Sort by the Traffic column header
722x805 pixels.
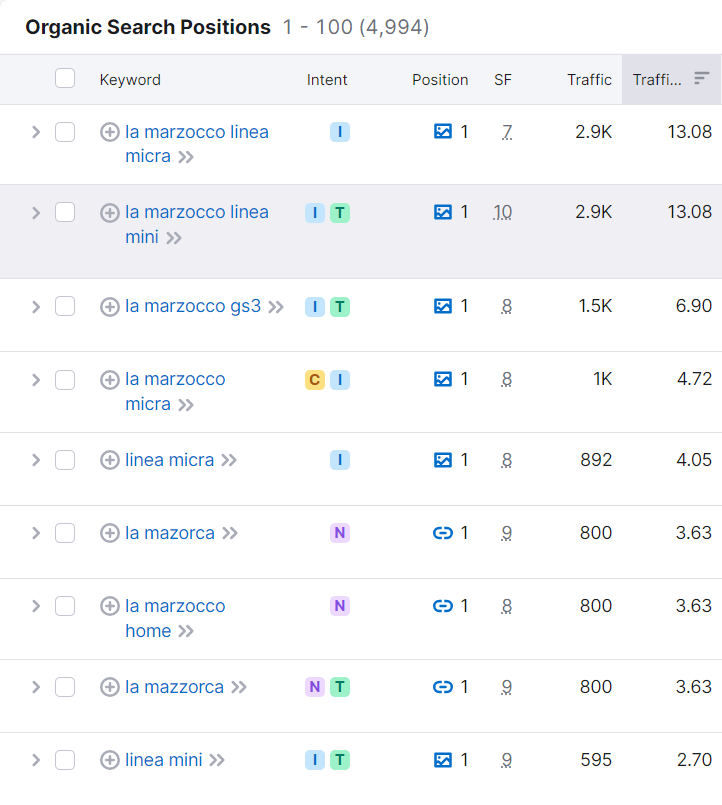pos(590,80)
